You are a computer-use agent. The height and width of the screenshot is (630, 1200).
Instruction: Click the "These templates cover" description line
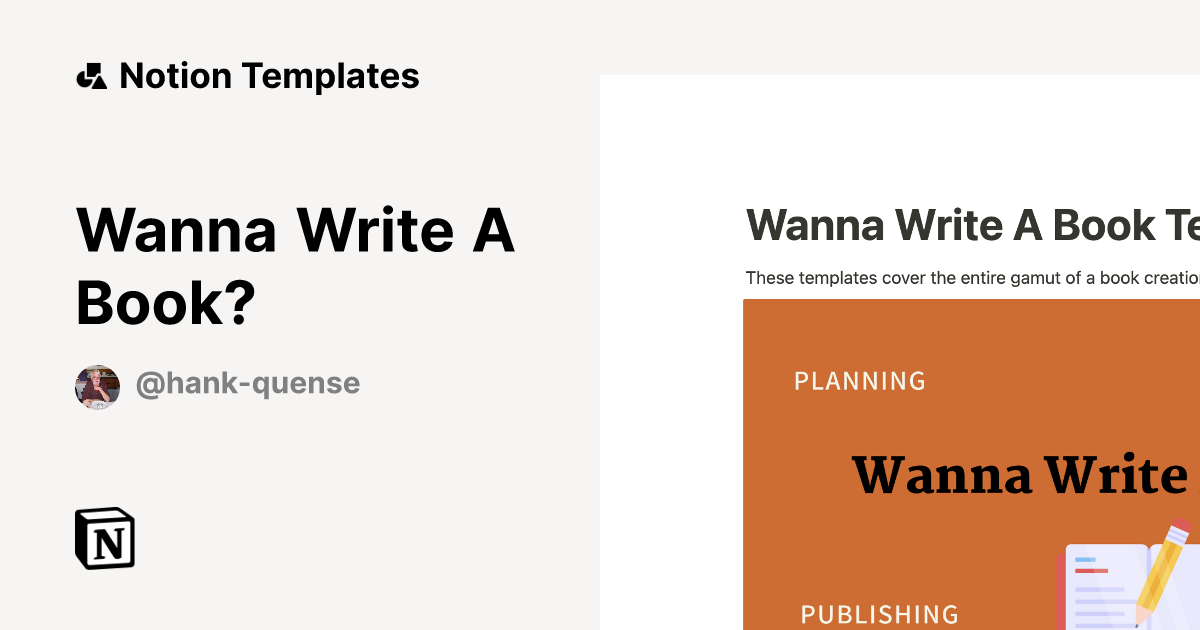click(972, 278)
